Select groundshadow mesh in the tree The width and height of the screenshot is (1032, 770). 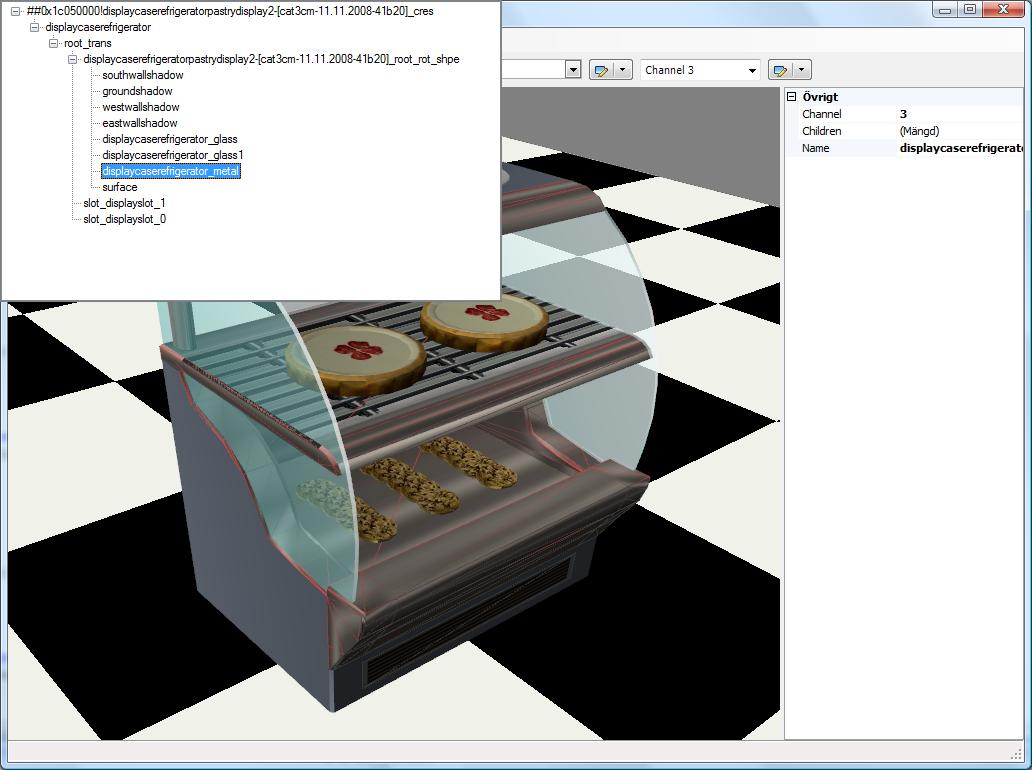[x=137, y=91]
